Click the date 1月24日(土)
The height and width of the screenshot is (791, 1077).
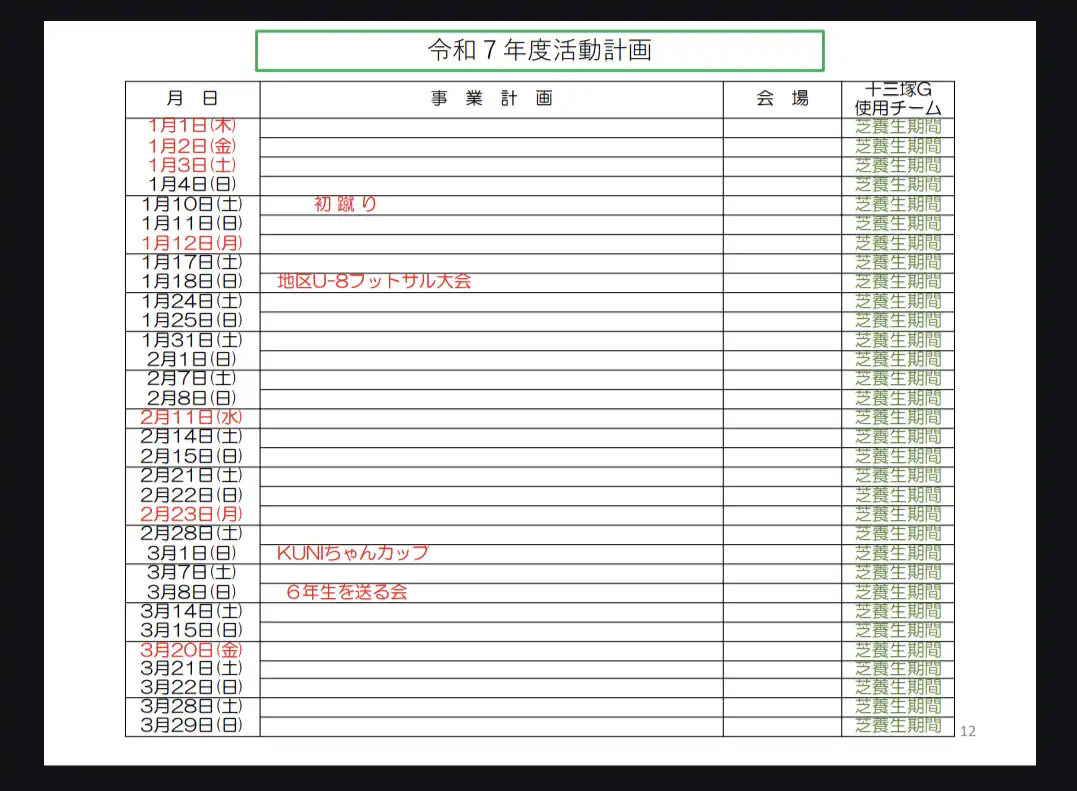[x=192, y=301]
